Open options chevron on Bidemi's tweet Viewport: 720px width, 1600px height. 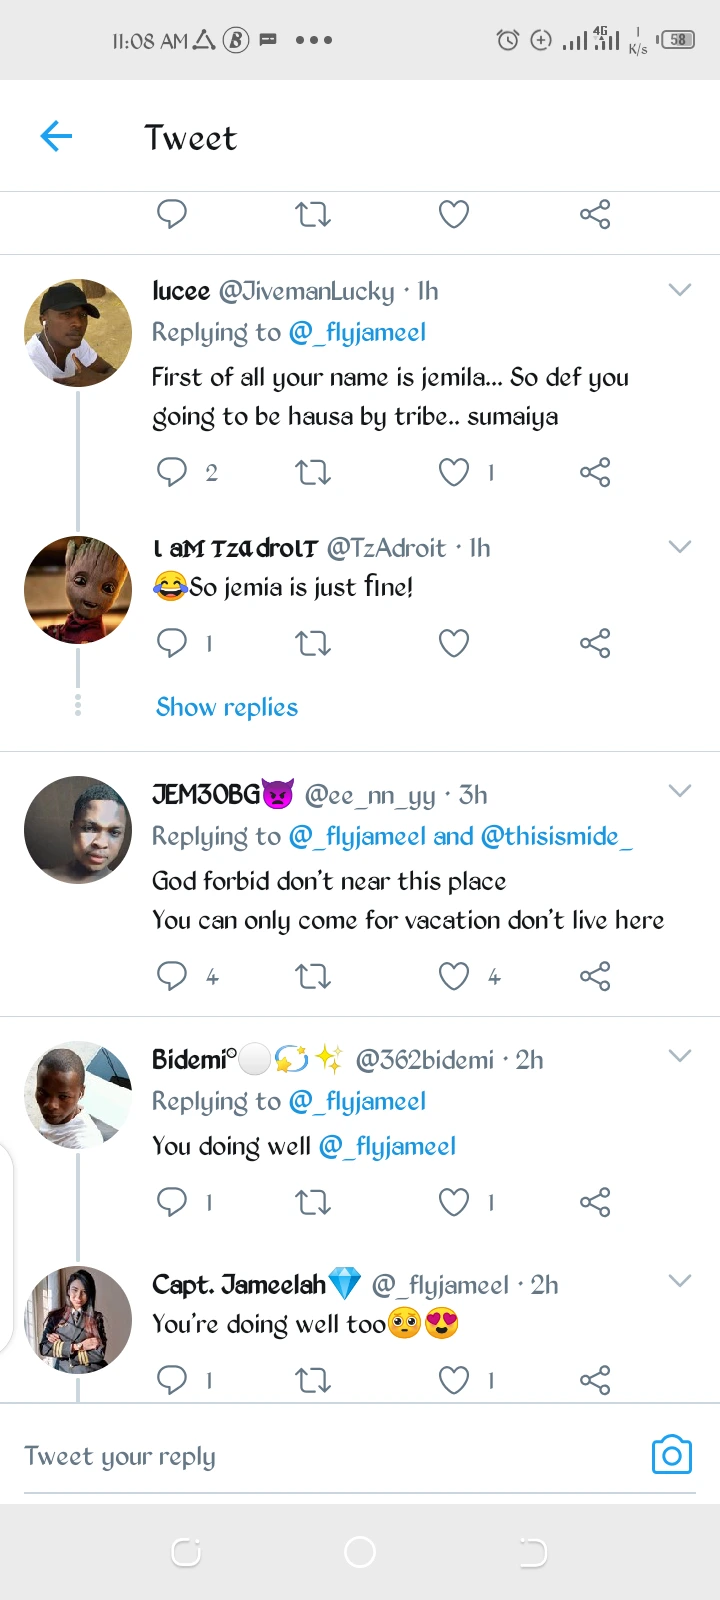coord(680,1056)
